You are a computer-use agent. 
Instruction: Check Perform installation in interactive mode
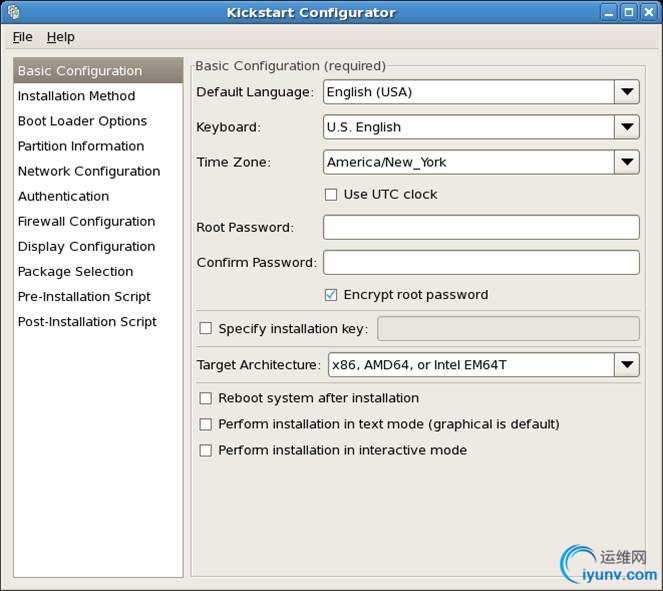[x=205, y=450]
